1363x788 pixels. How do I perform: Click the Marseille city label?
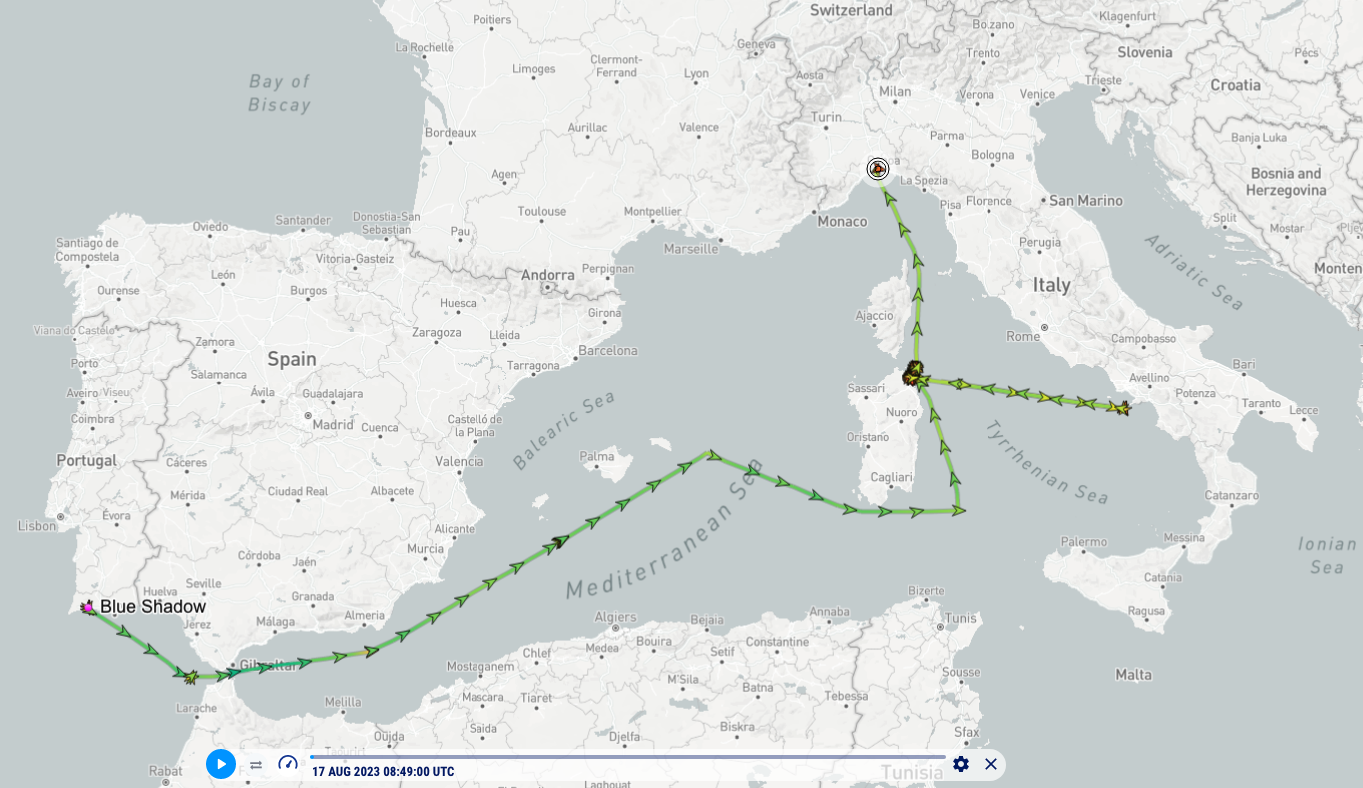pyautogui.click(x=690, y=248)
